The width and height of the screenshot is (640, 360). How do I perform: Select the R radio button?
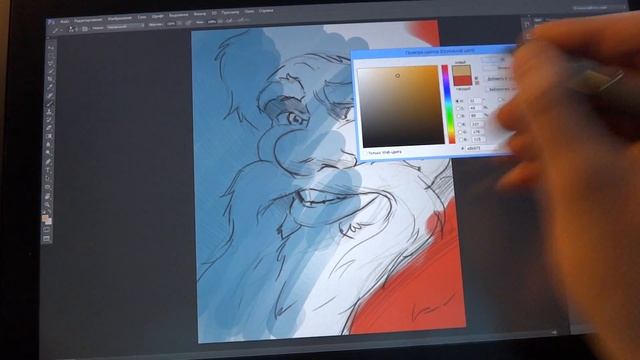coord(460,124)
